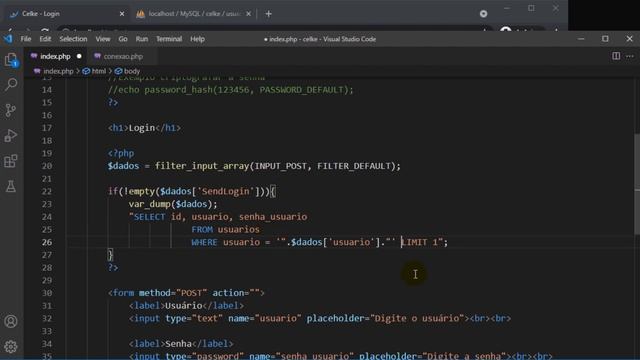Open the Explorer view in activity bar
Viewport: 640px width, 360px height.
click(11, 60)
